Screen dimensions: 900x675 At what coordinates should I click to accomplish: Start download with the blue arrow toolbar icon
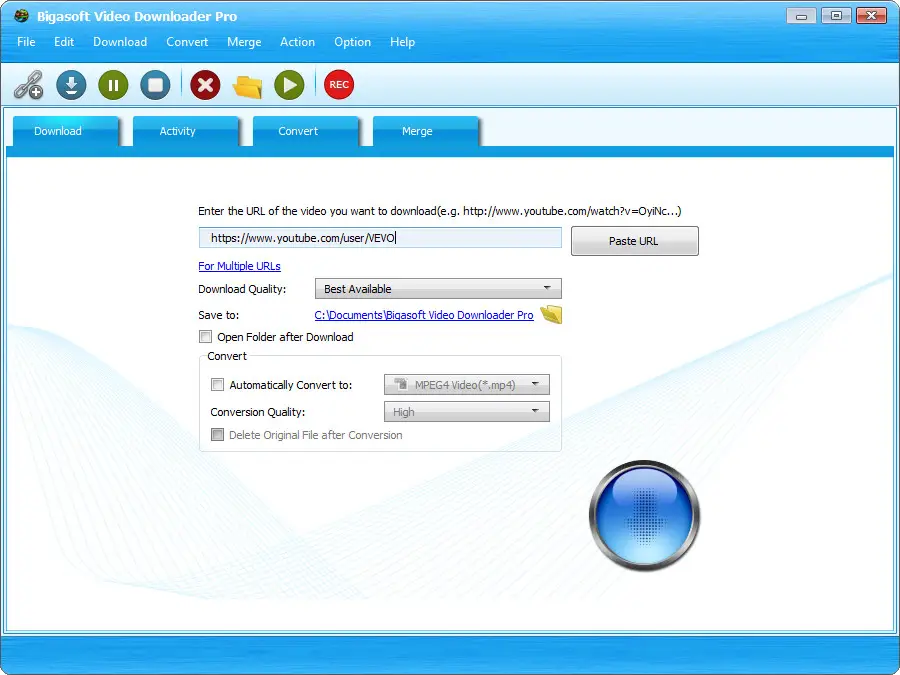pos(71,85)
